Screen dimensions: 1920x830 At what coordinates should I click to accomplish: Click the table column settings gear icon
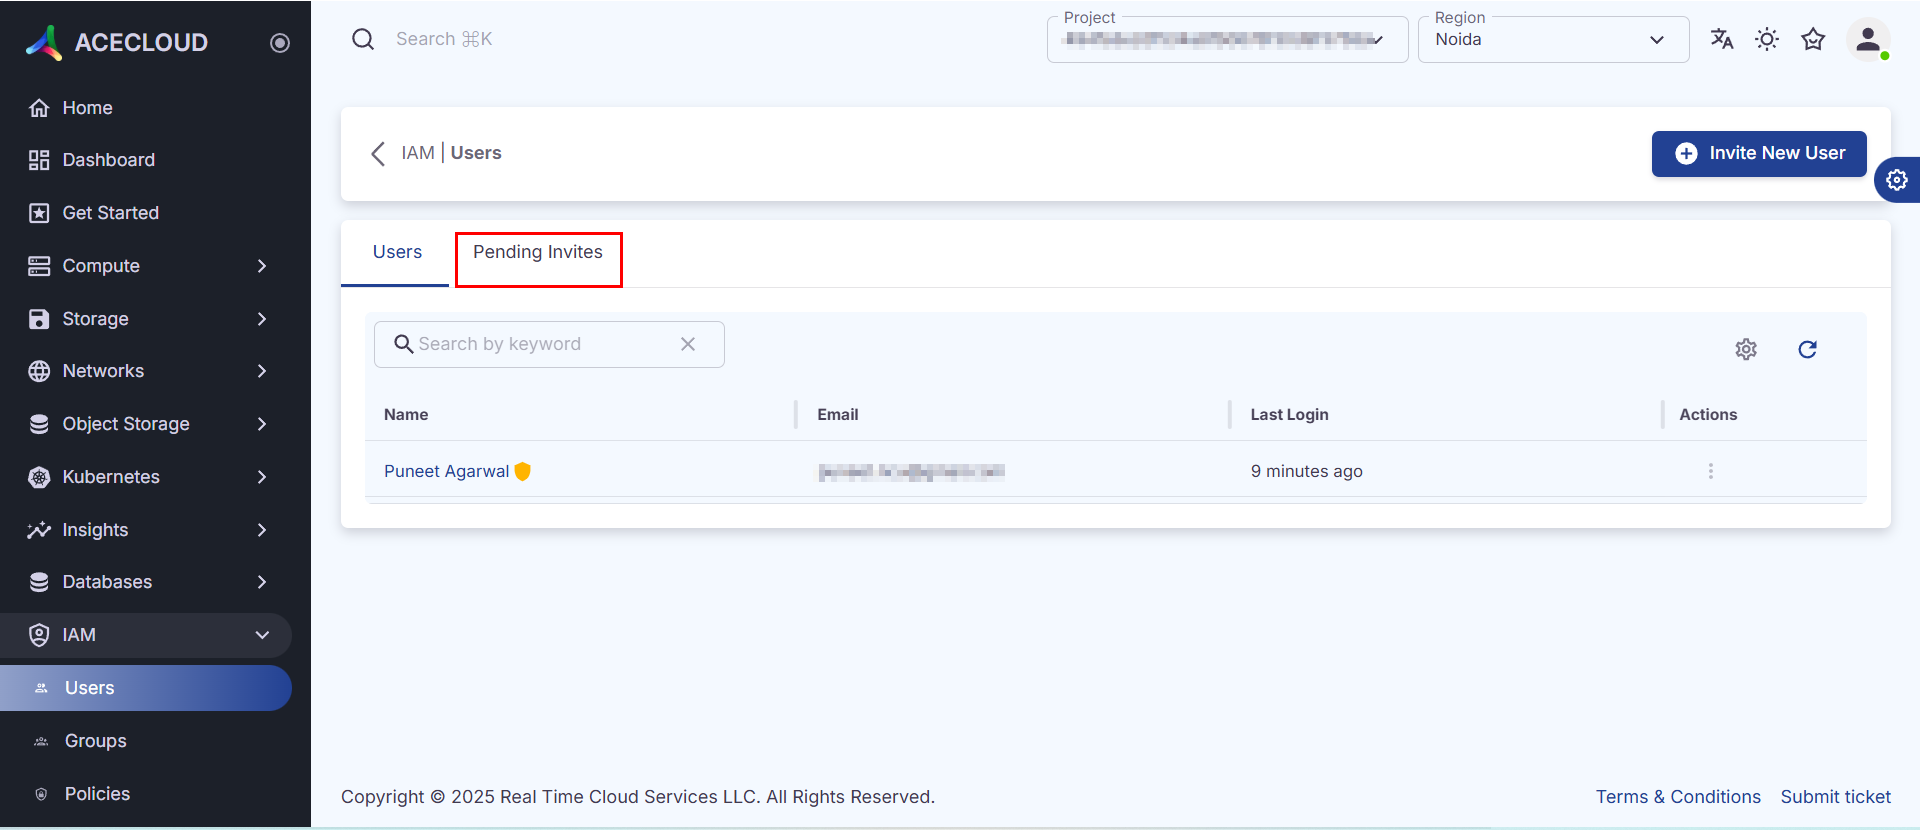(1746, 349)
